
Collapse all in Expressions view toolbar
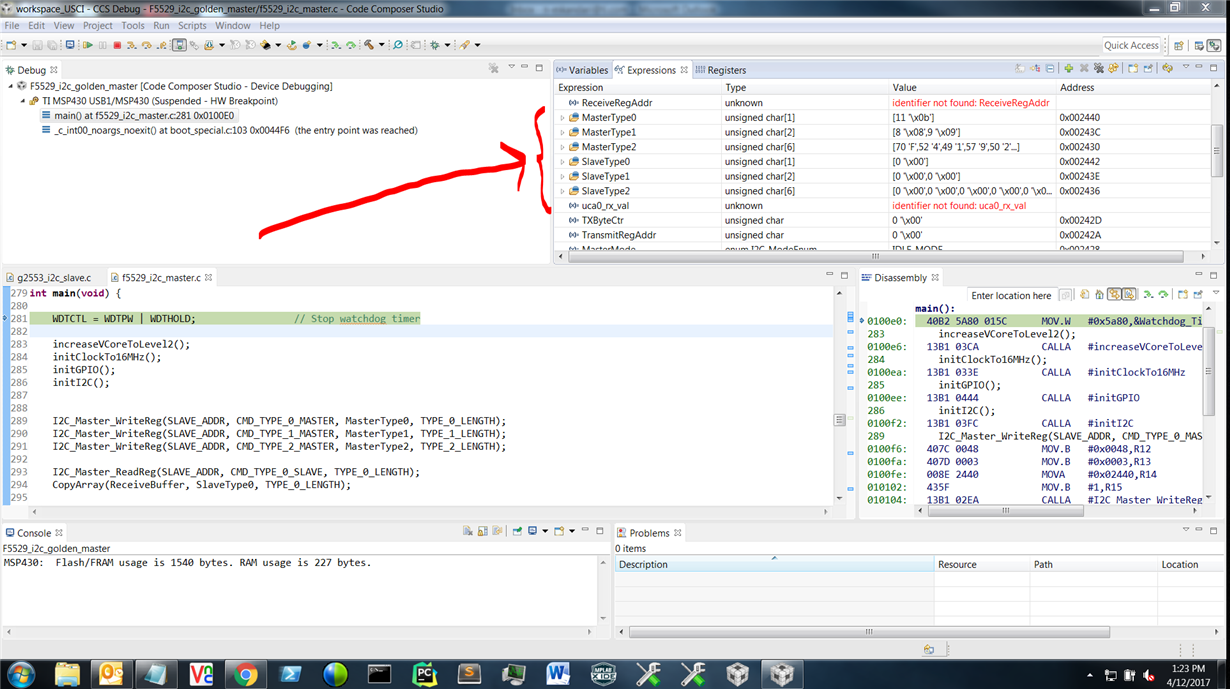pyautogui.click(x=1050, y=69)
